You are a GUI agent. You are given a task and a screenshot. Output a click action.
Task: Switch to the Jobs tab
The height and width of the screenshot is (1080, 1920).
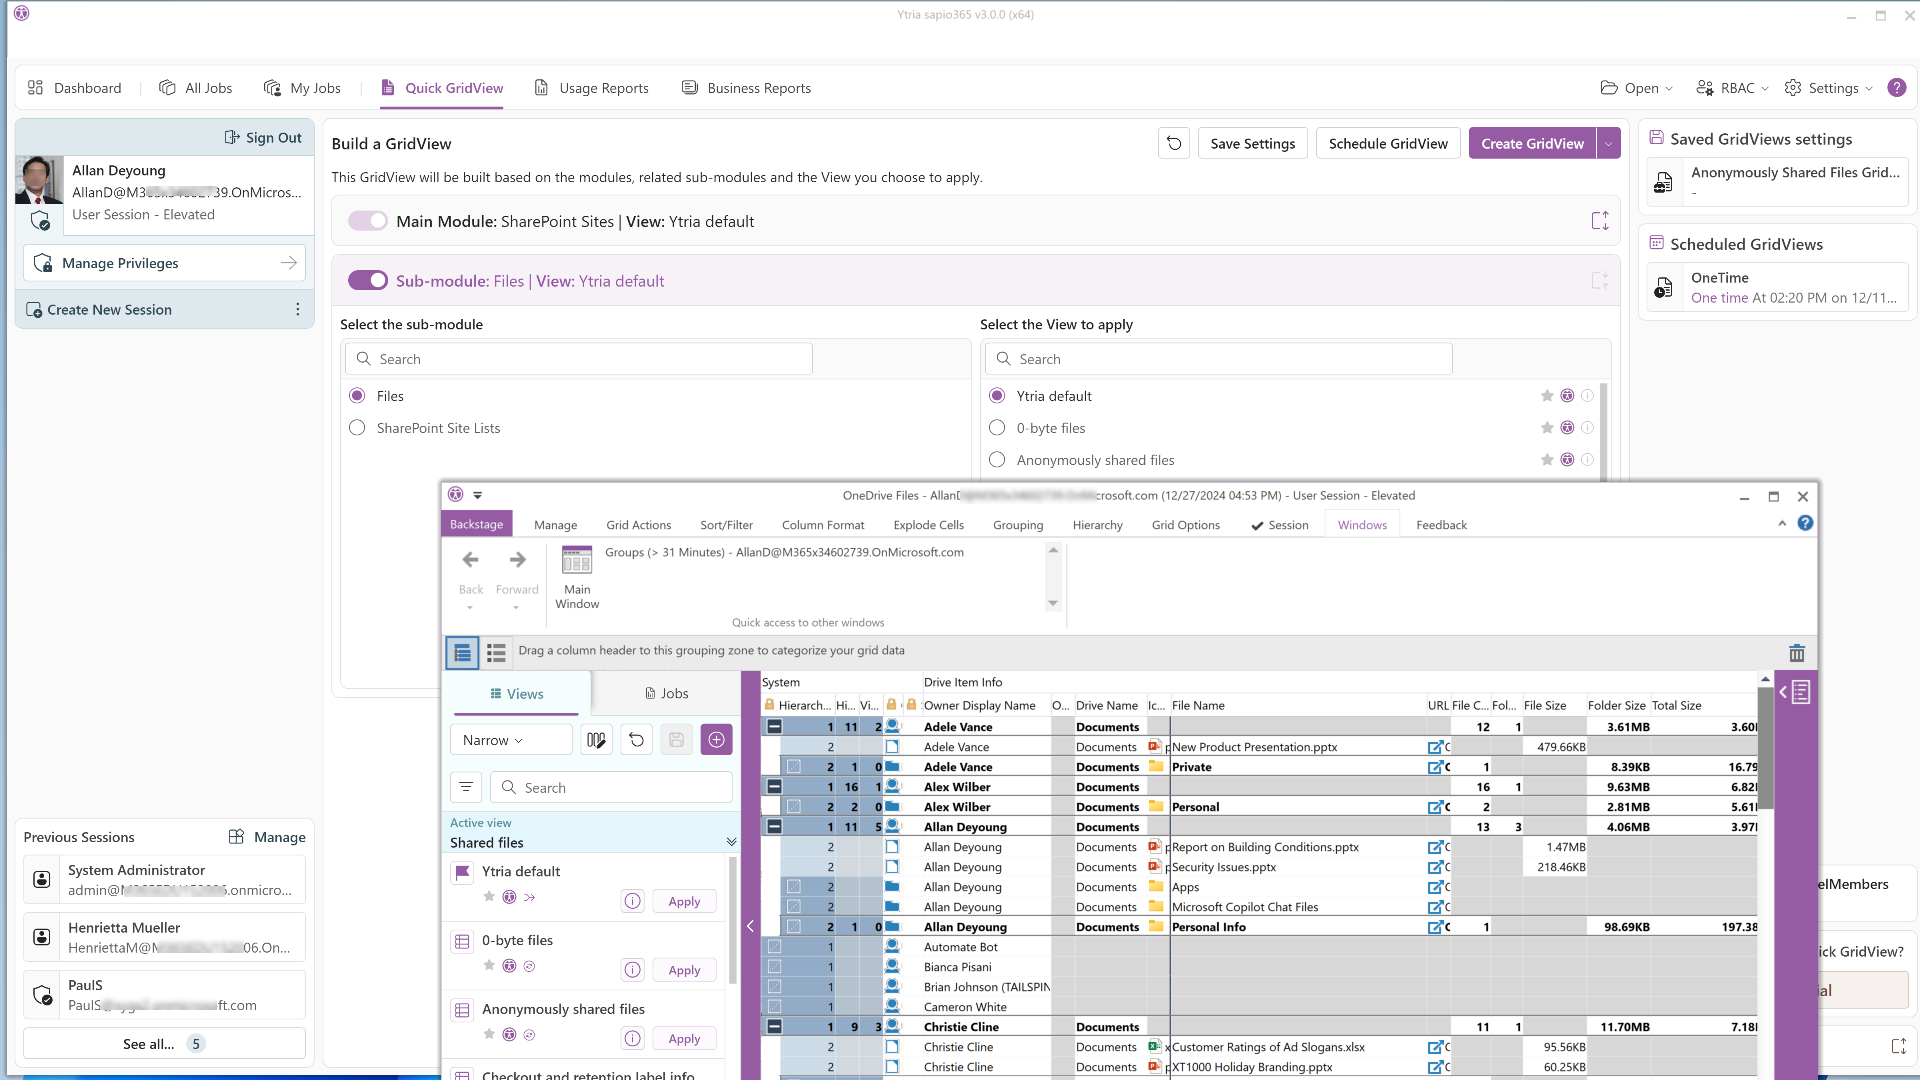(666, 693)
